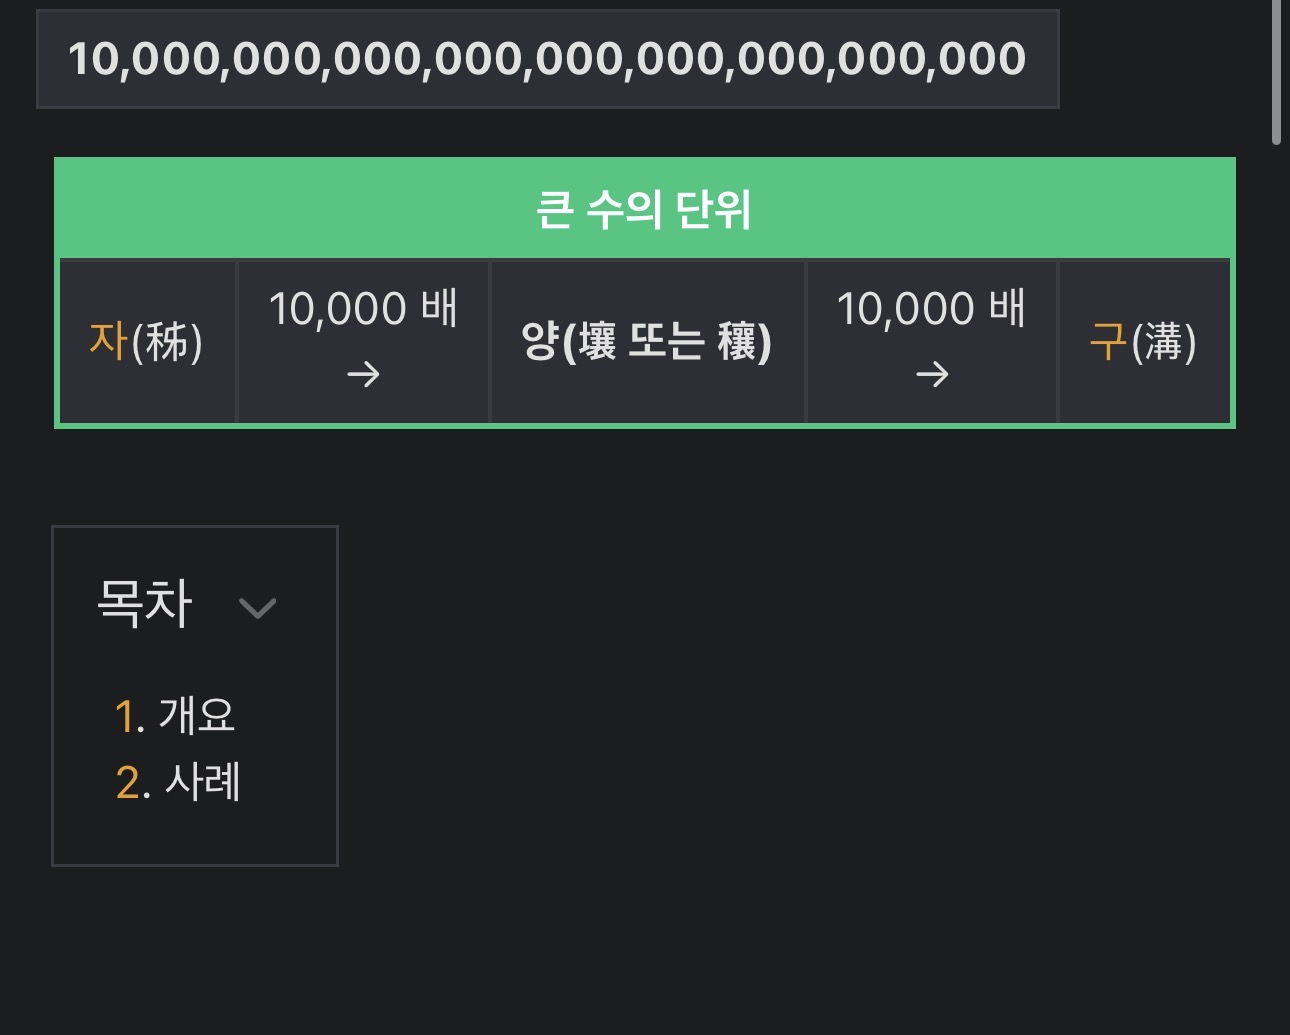Click the vertical page scrollbar thumb
The width and height of the screenshot is (1290, 1035).
click(1276, 70)
